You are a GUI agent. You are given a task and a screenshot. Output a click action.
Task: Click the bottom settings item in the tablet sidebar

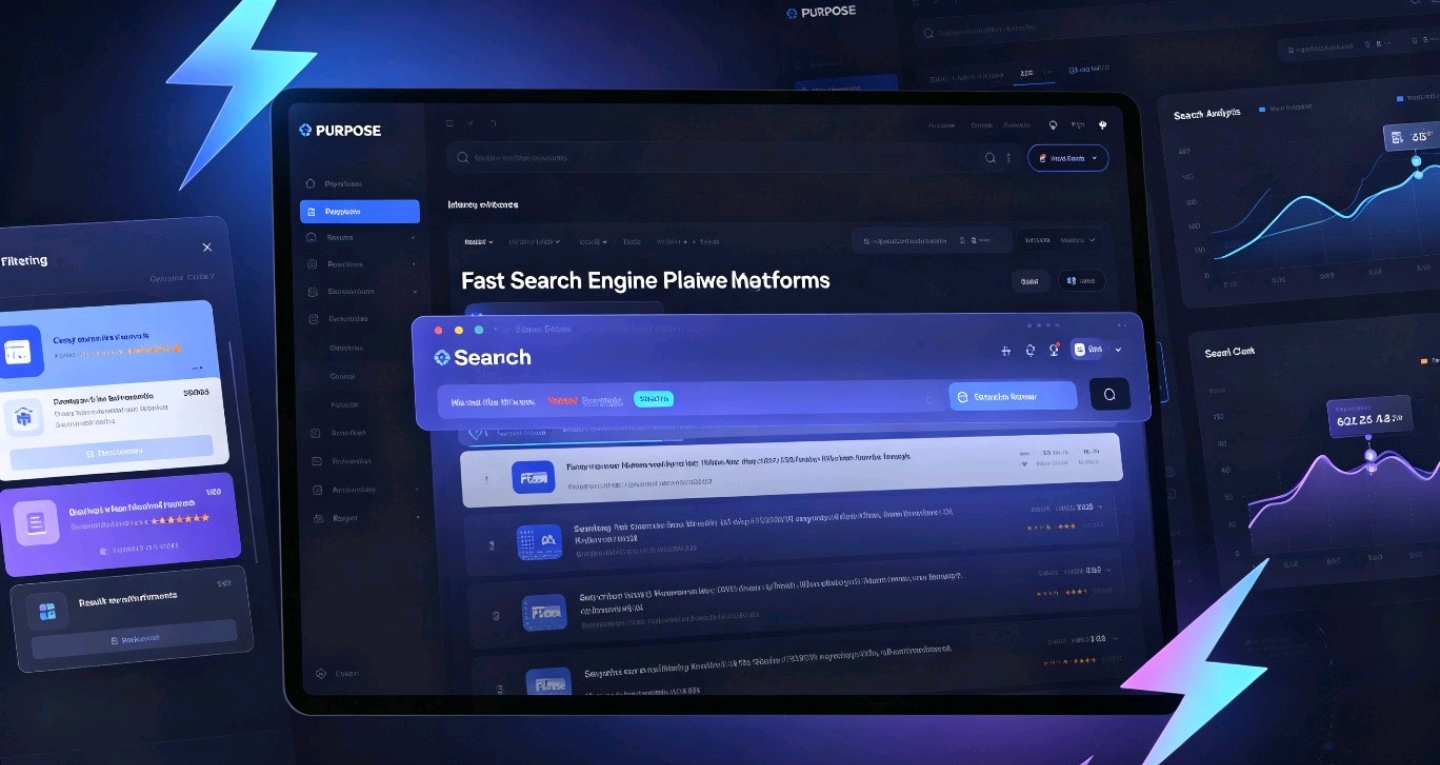338,674
